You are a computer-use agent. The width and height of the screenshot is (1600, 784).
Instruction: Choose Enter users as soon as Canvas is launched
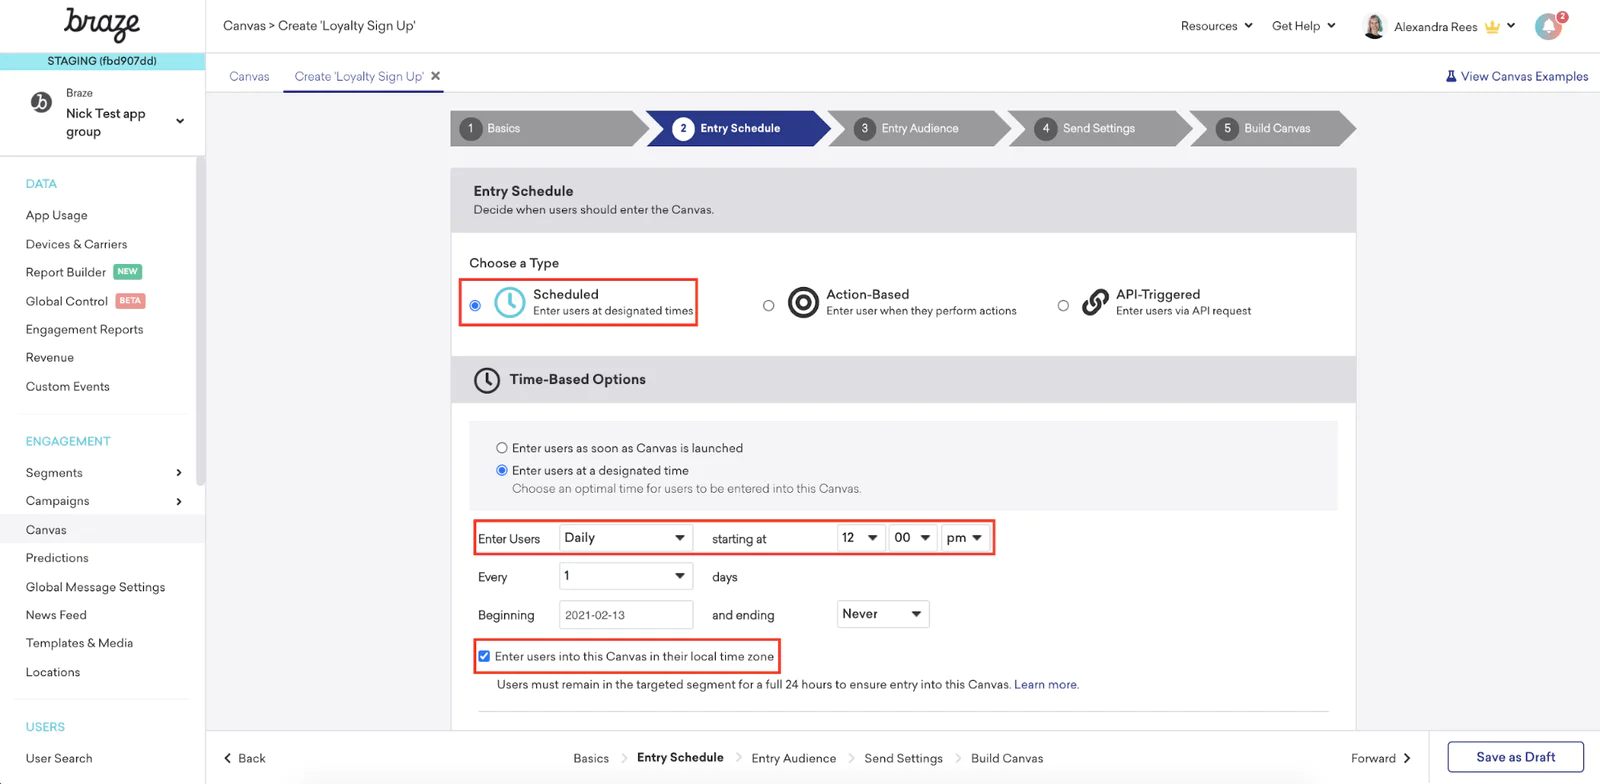502,448
